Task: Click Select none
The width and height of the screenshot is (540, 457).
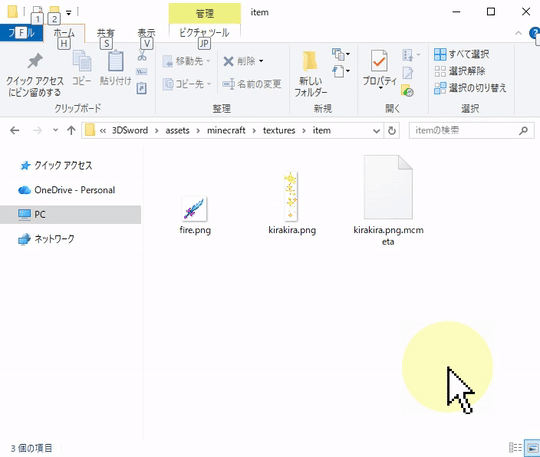Action: pos(459,71)
